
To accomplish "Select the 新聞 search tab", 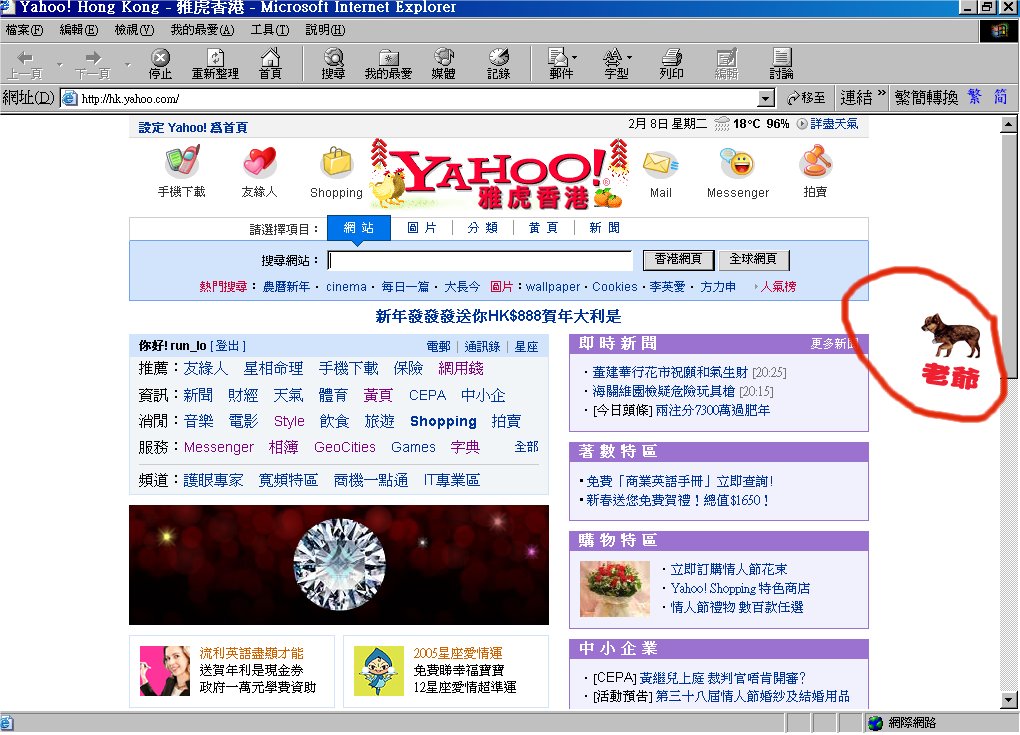I will coord(604,228).
